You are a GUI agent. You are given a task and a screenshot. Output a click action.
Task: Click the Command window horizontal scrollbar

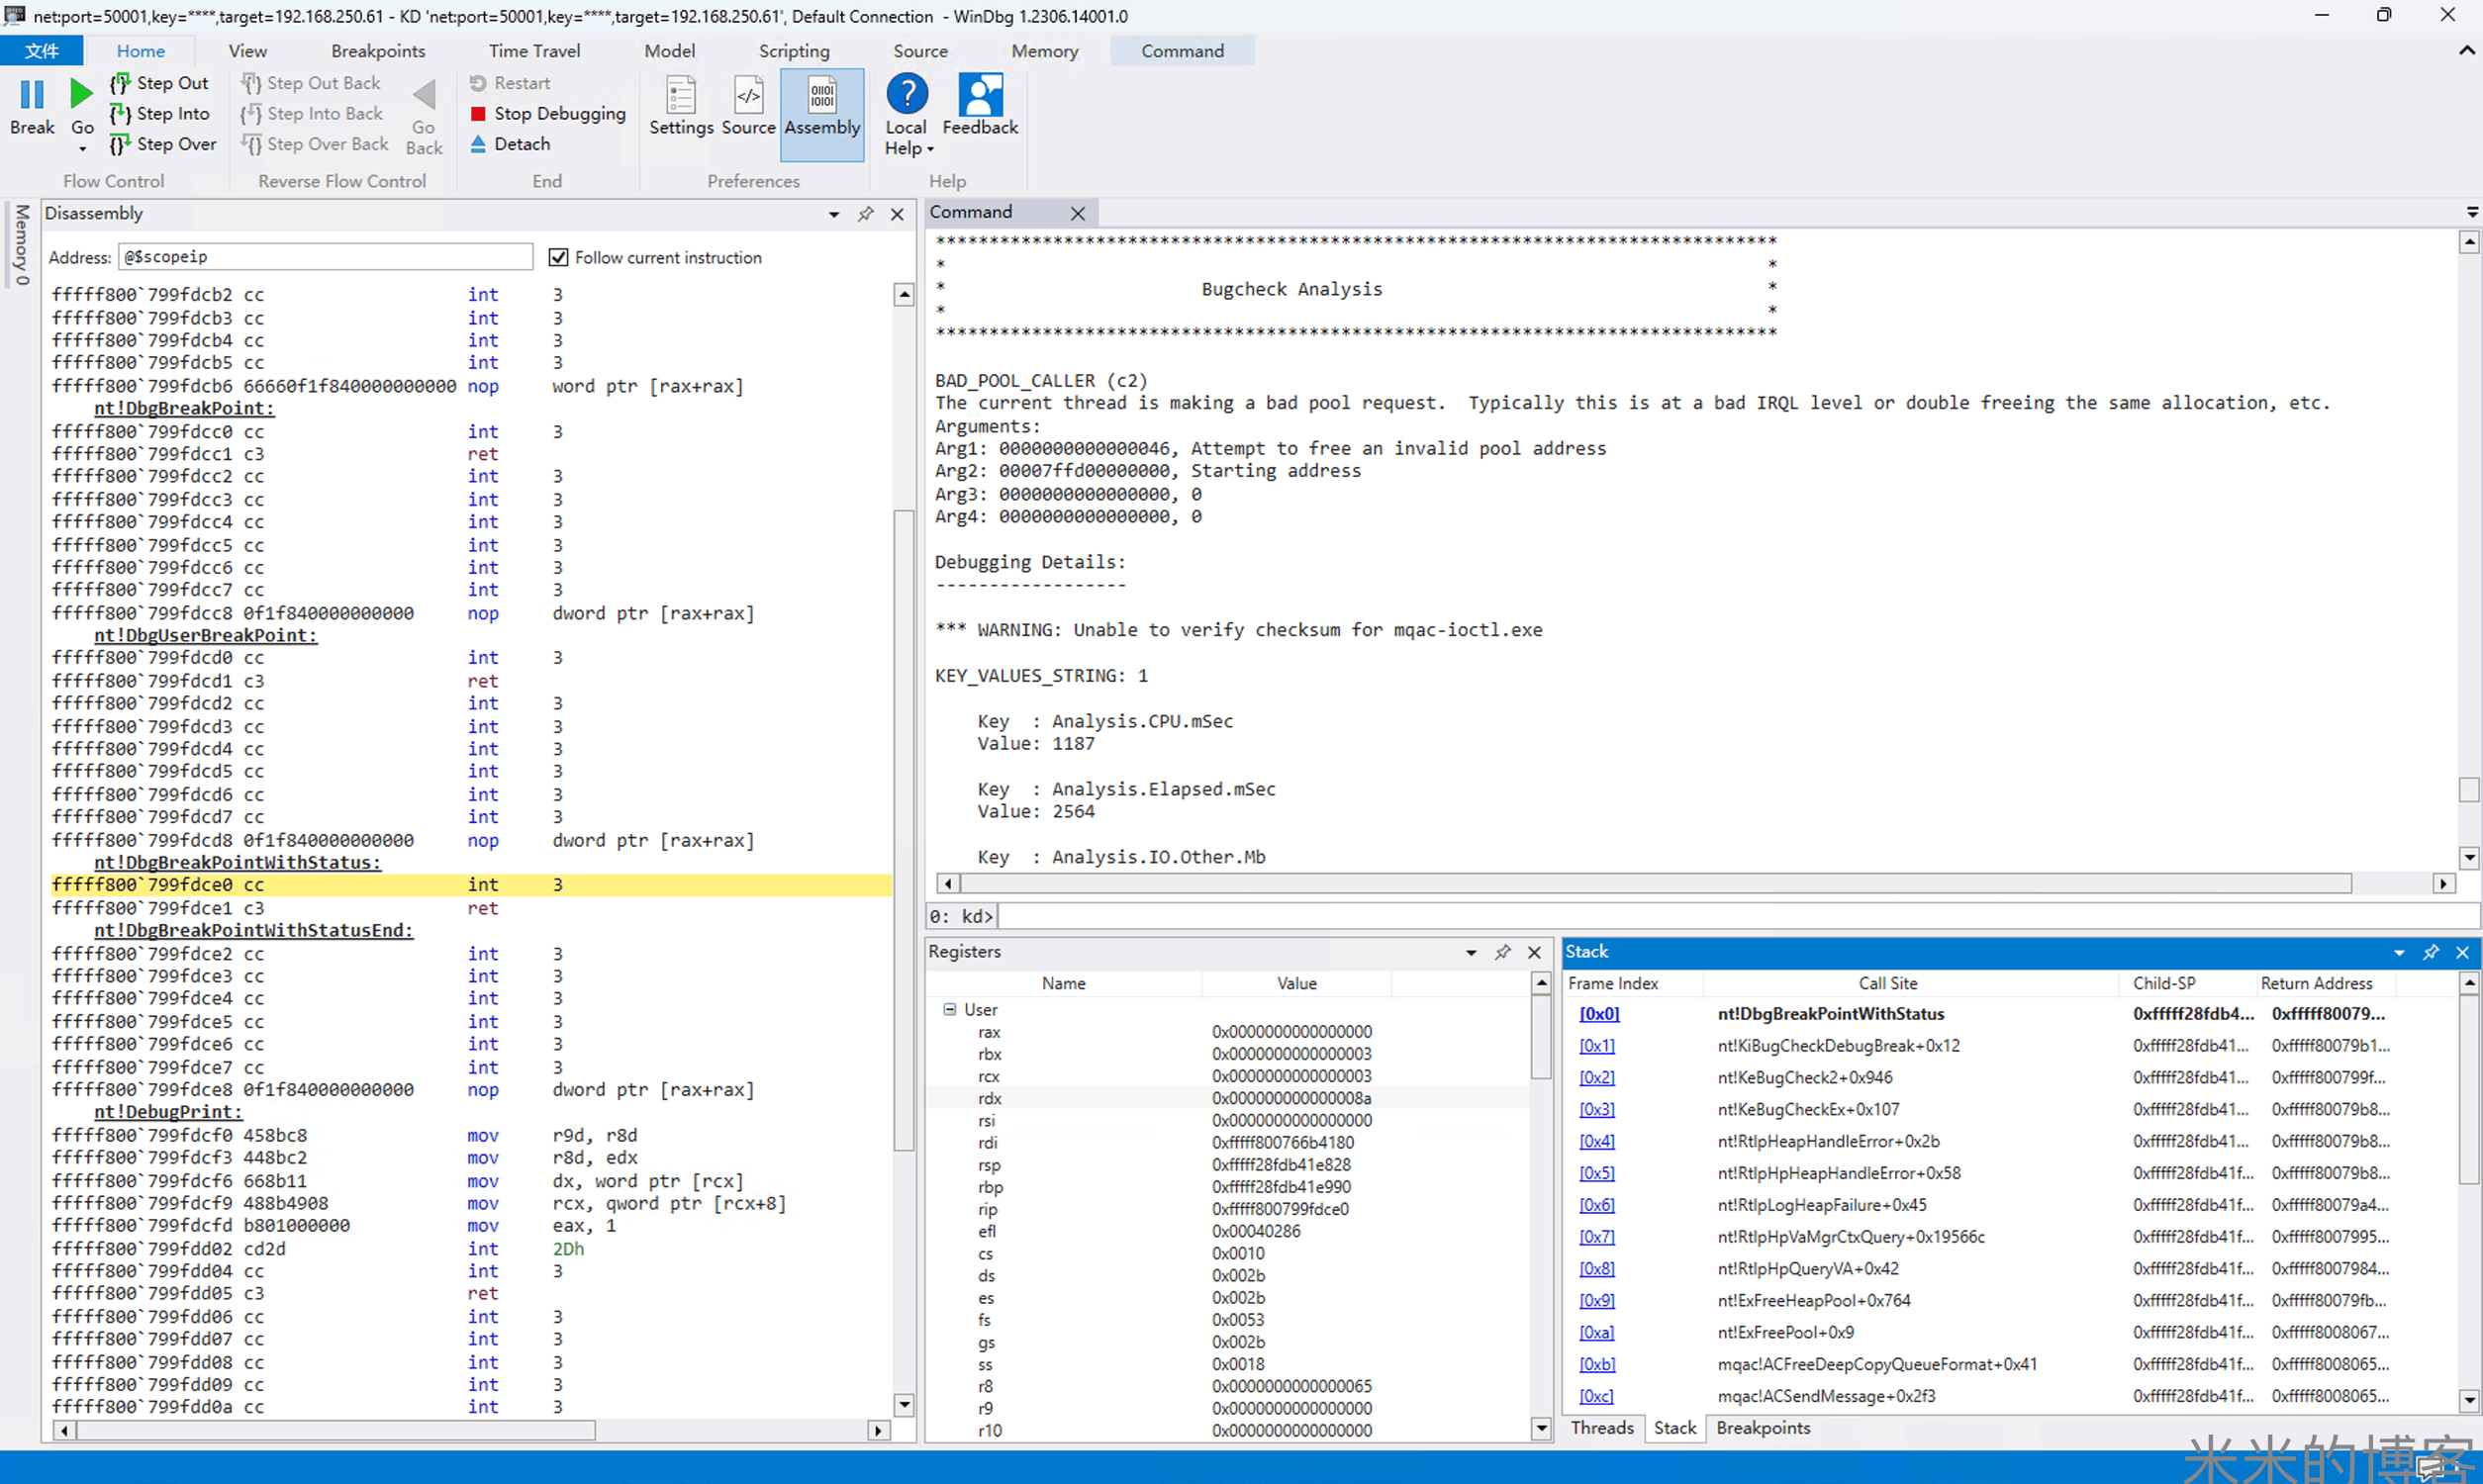(1650, 884)
